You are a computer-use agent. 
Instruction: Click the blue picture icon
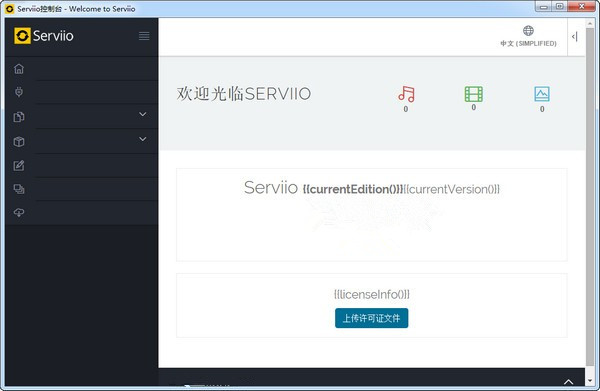(x=542, y=94)
